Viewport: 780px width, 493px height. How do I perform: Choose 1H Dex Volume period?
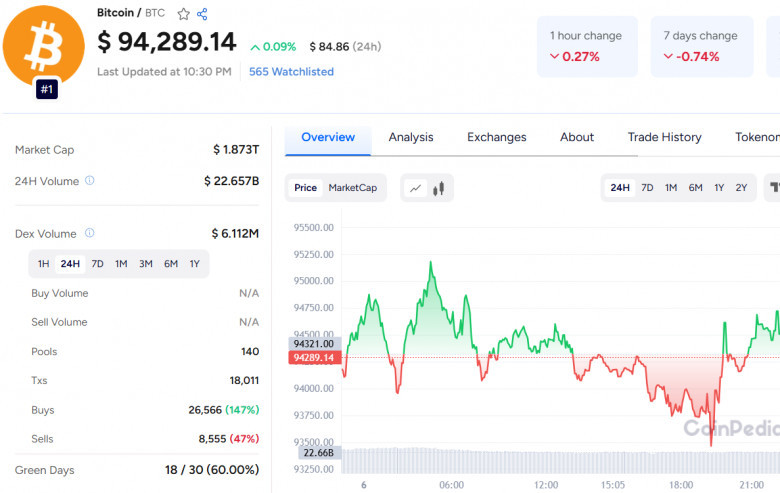coord(44,264)
